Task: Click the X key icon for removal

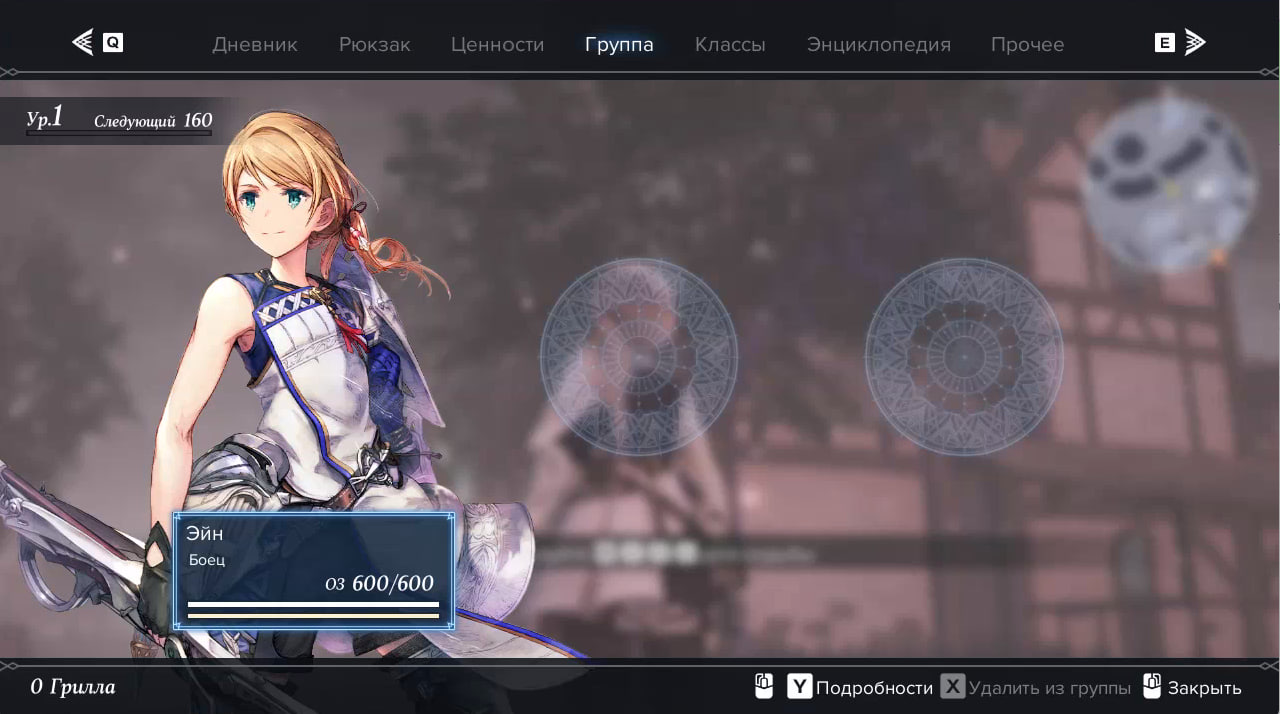Action: (953, 687)
